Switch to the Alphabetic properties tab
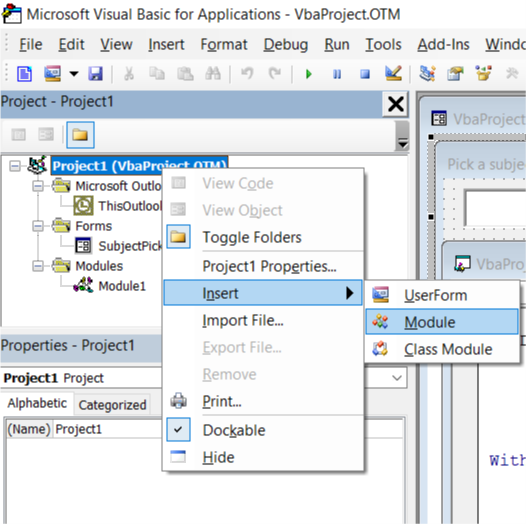 (37, 403)
